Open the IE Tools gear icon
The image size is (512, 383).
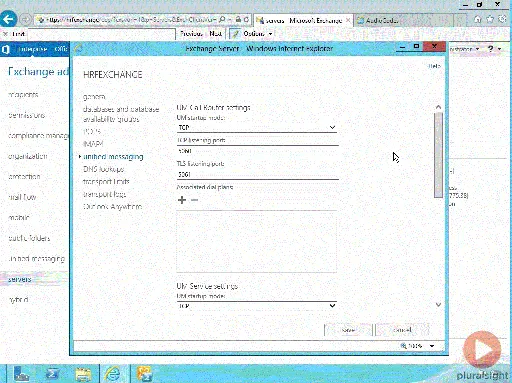coord(502,19)
